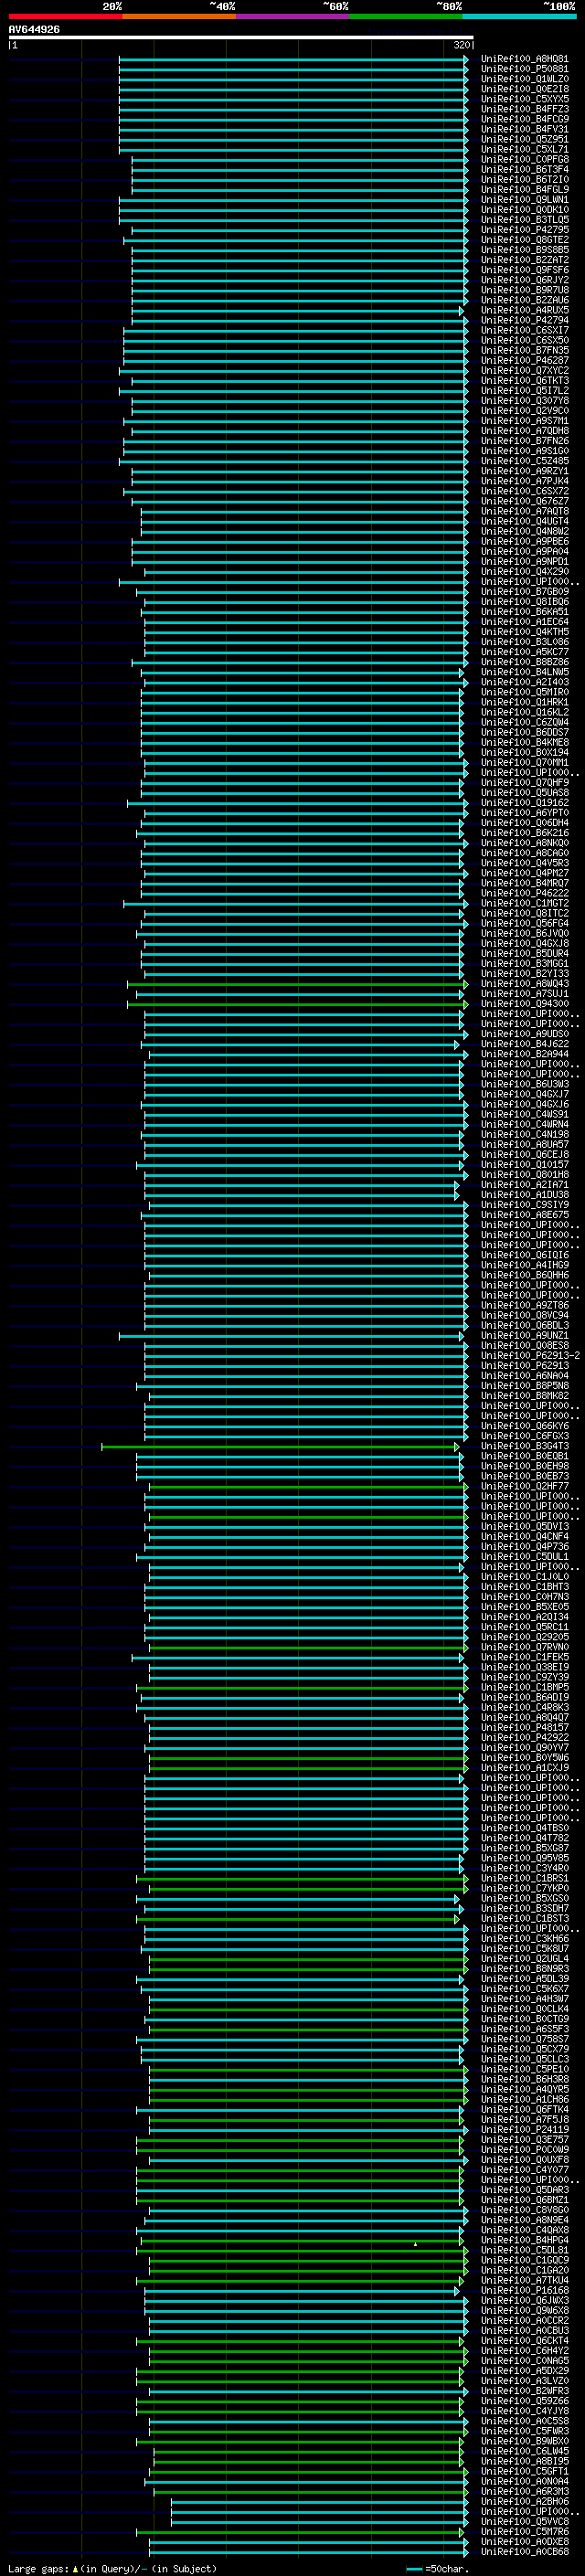Click the green ~80% identity legend segment
The height and width of the screenshot is (2576, 585).
(406, 16)
